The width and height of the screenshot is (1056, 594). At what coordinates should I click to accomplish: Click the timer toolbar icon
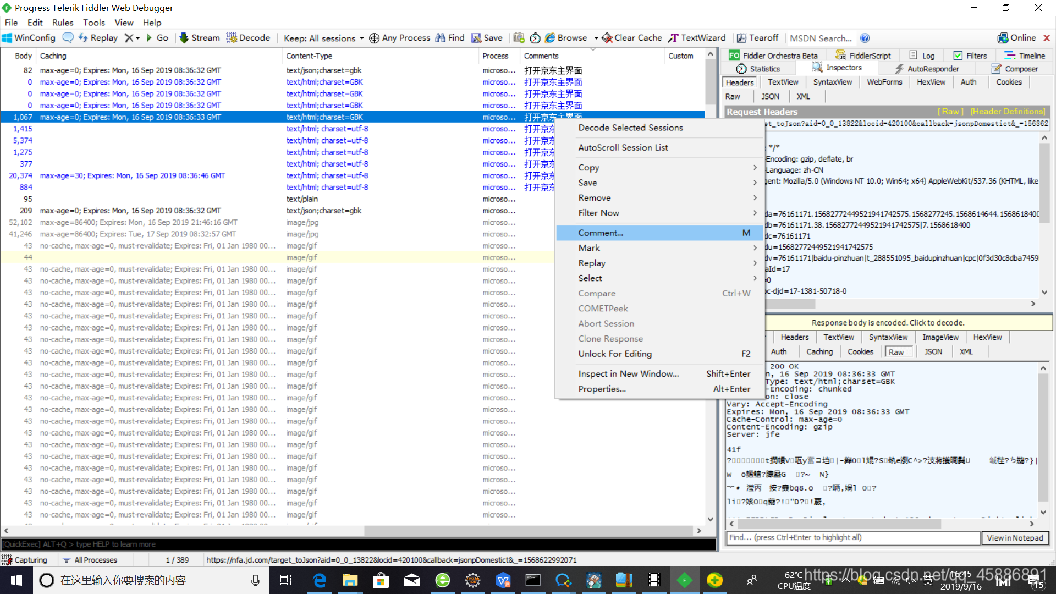(535, 38)
